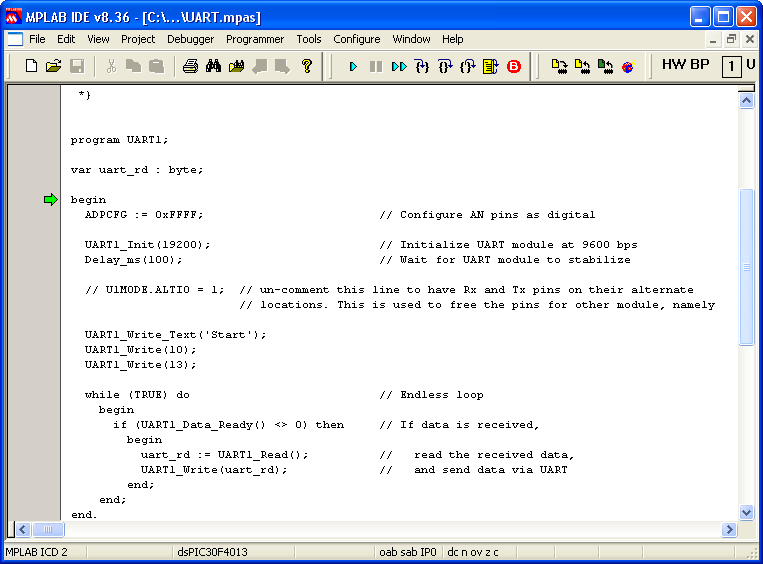Click the 'Delay_ms(100);' statement
This screenshot has height=564, width=763.
133,260
